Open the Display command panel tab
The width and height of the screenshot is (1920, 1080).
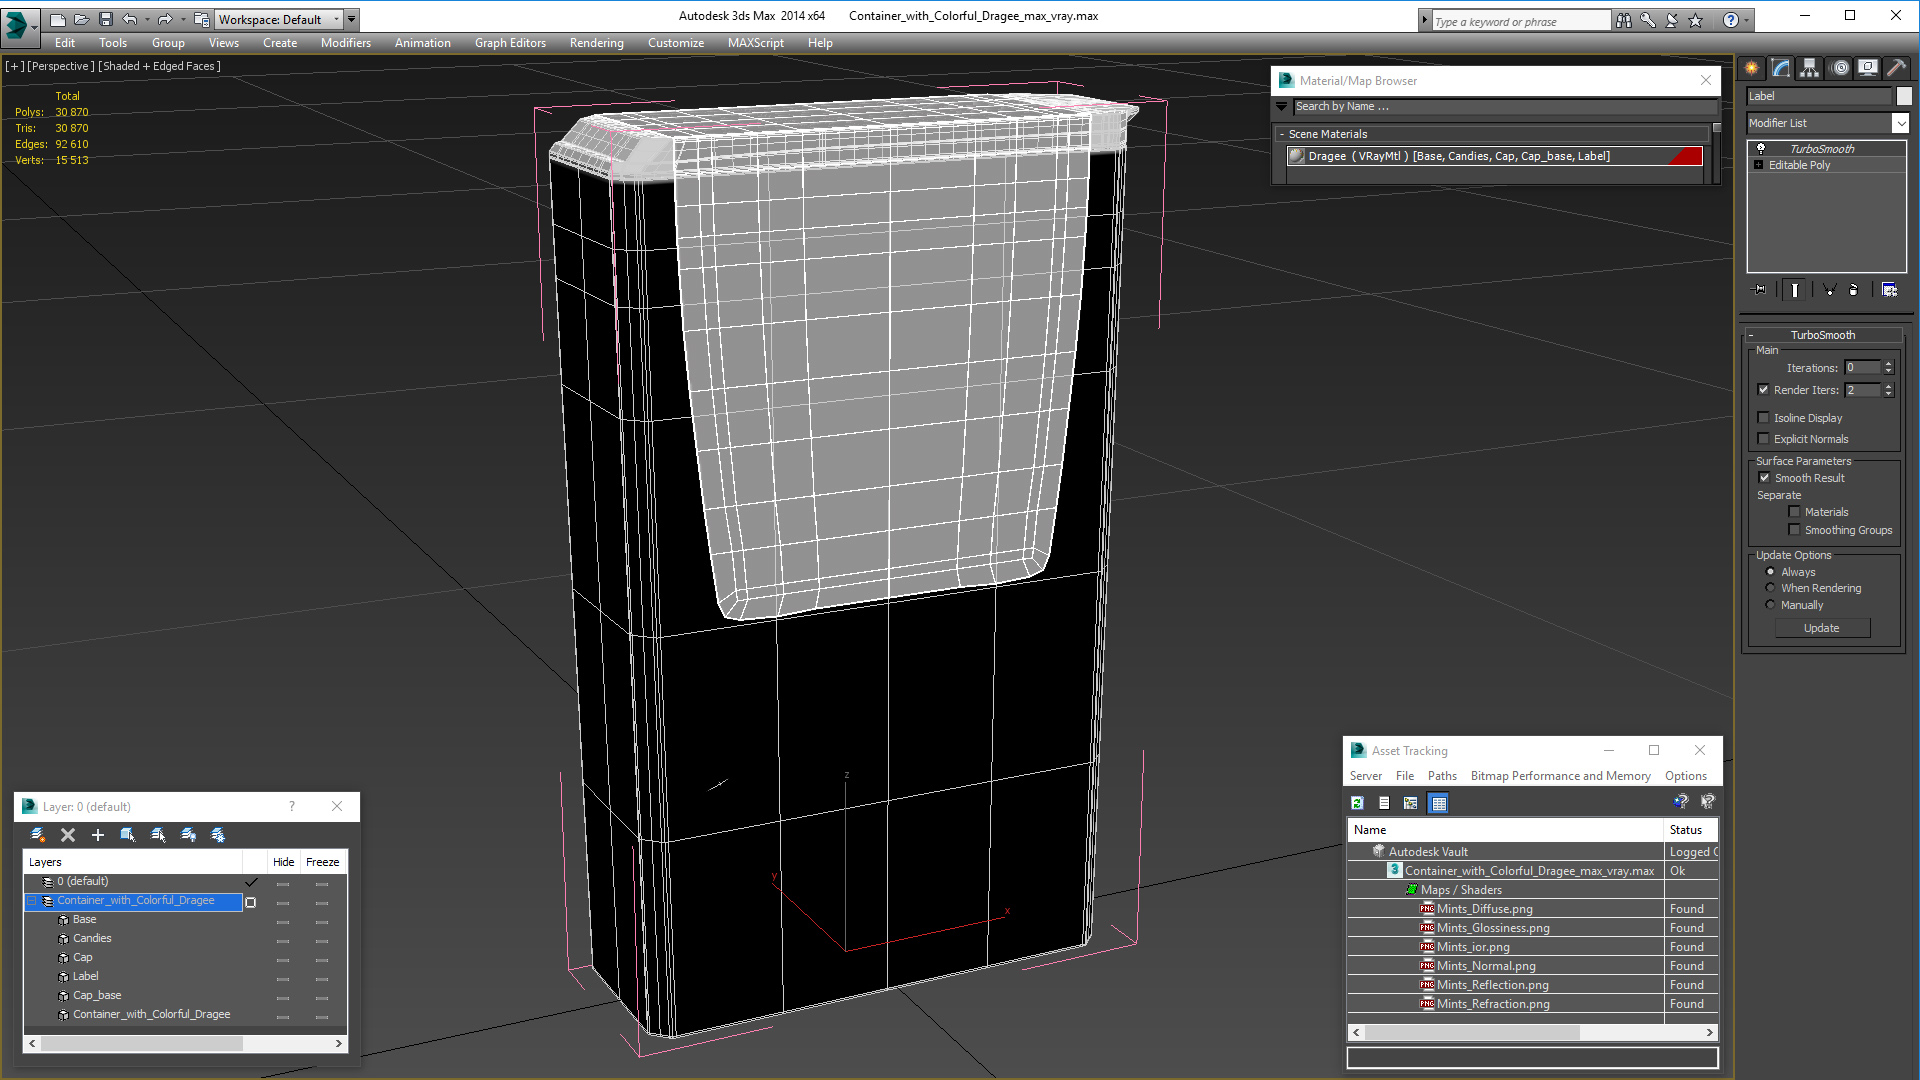(1868, 68)
